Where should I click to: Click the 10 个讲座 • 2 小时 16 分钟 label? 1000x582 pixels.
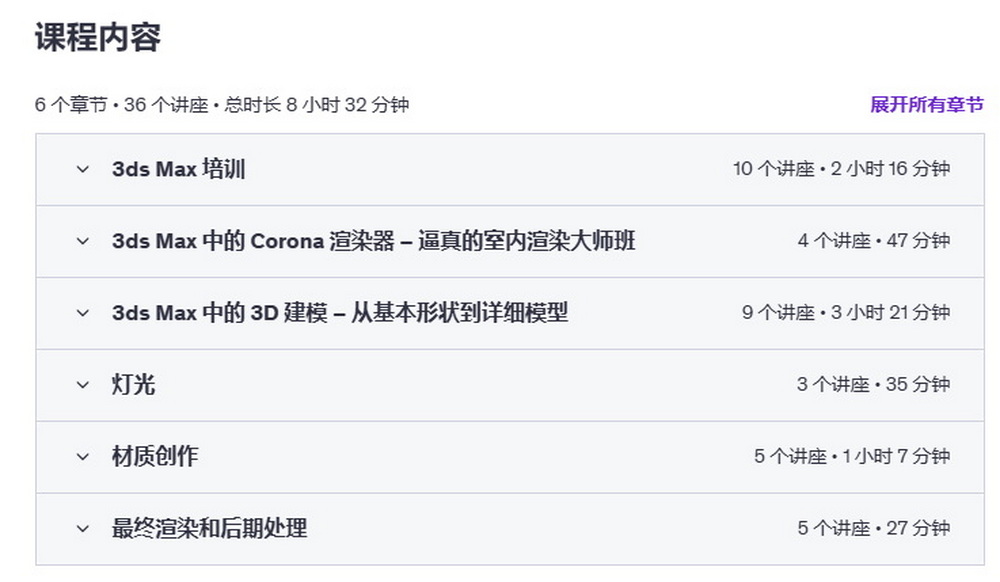click(x=841, y=169)
